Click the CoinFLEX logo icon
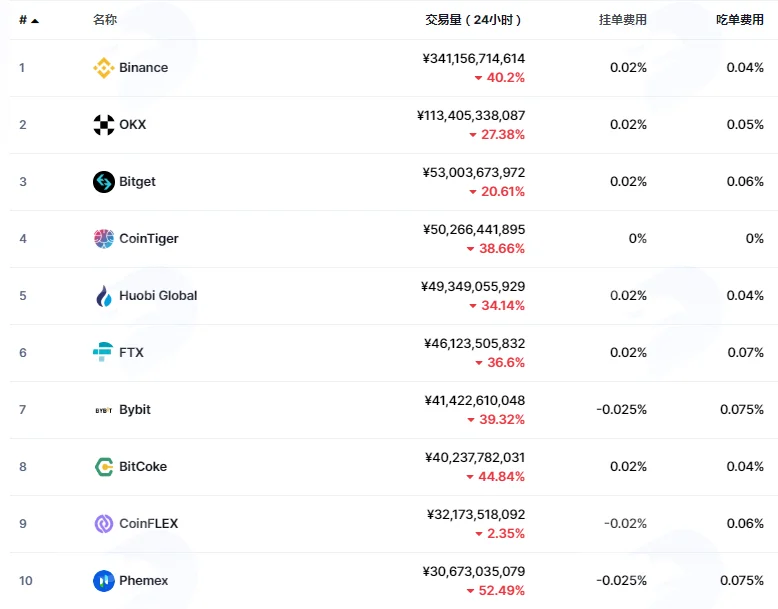The width and height of the screenshot is (778, 609). pos(104,524)
